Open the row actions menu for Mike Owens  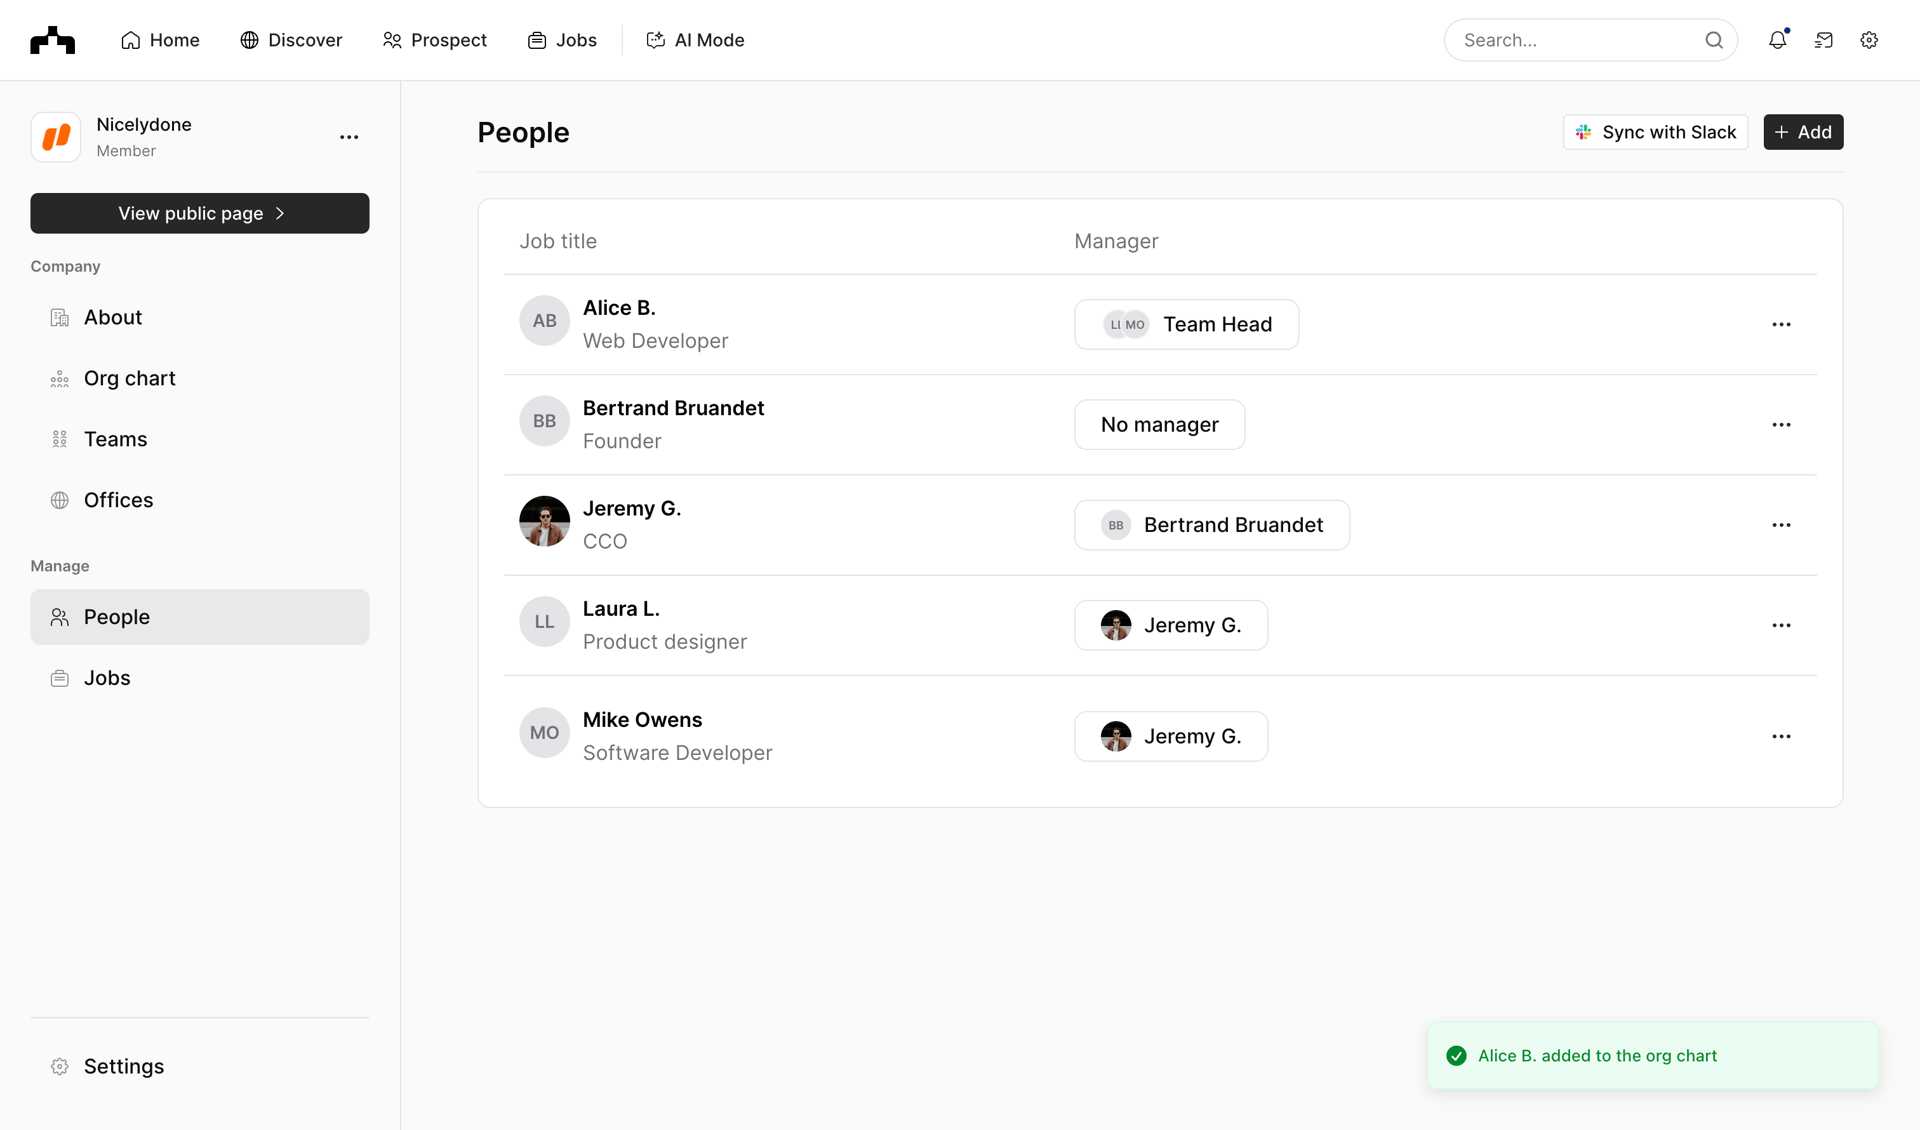(x=1781, y=736)
